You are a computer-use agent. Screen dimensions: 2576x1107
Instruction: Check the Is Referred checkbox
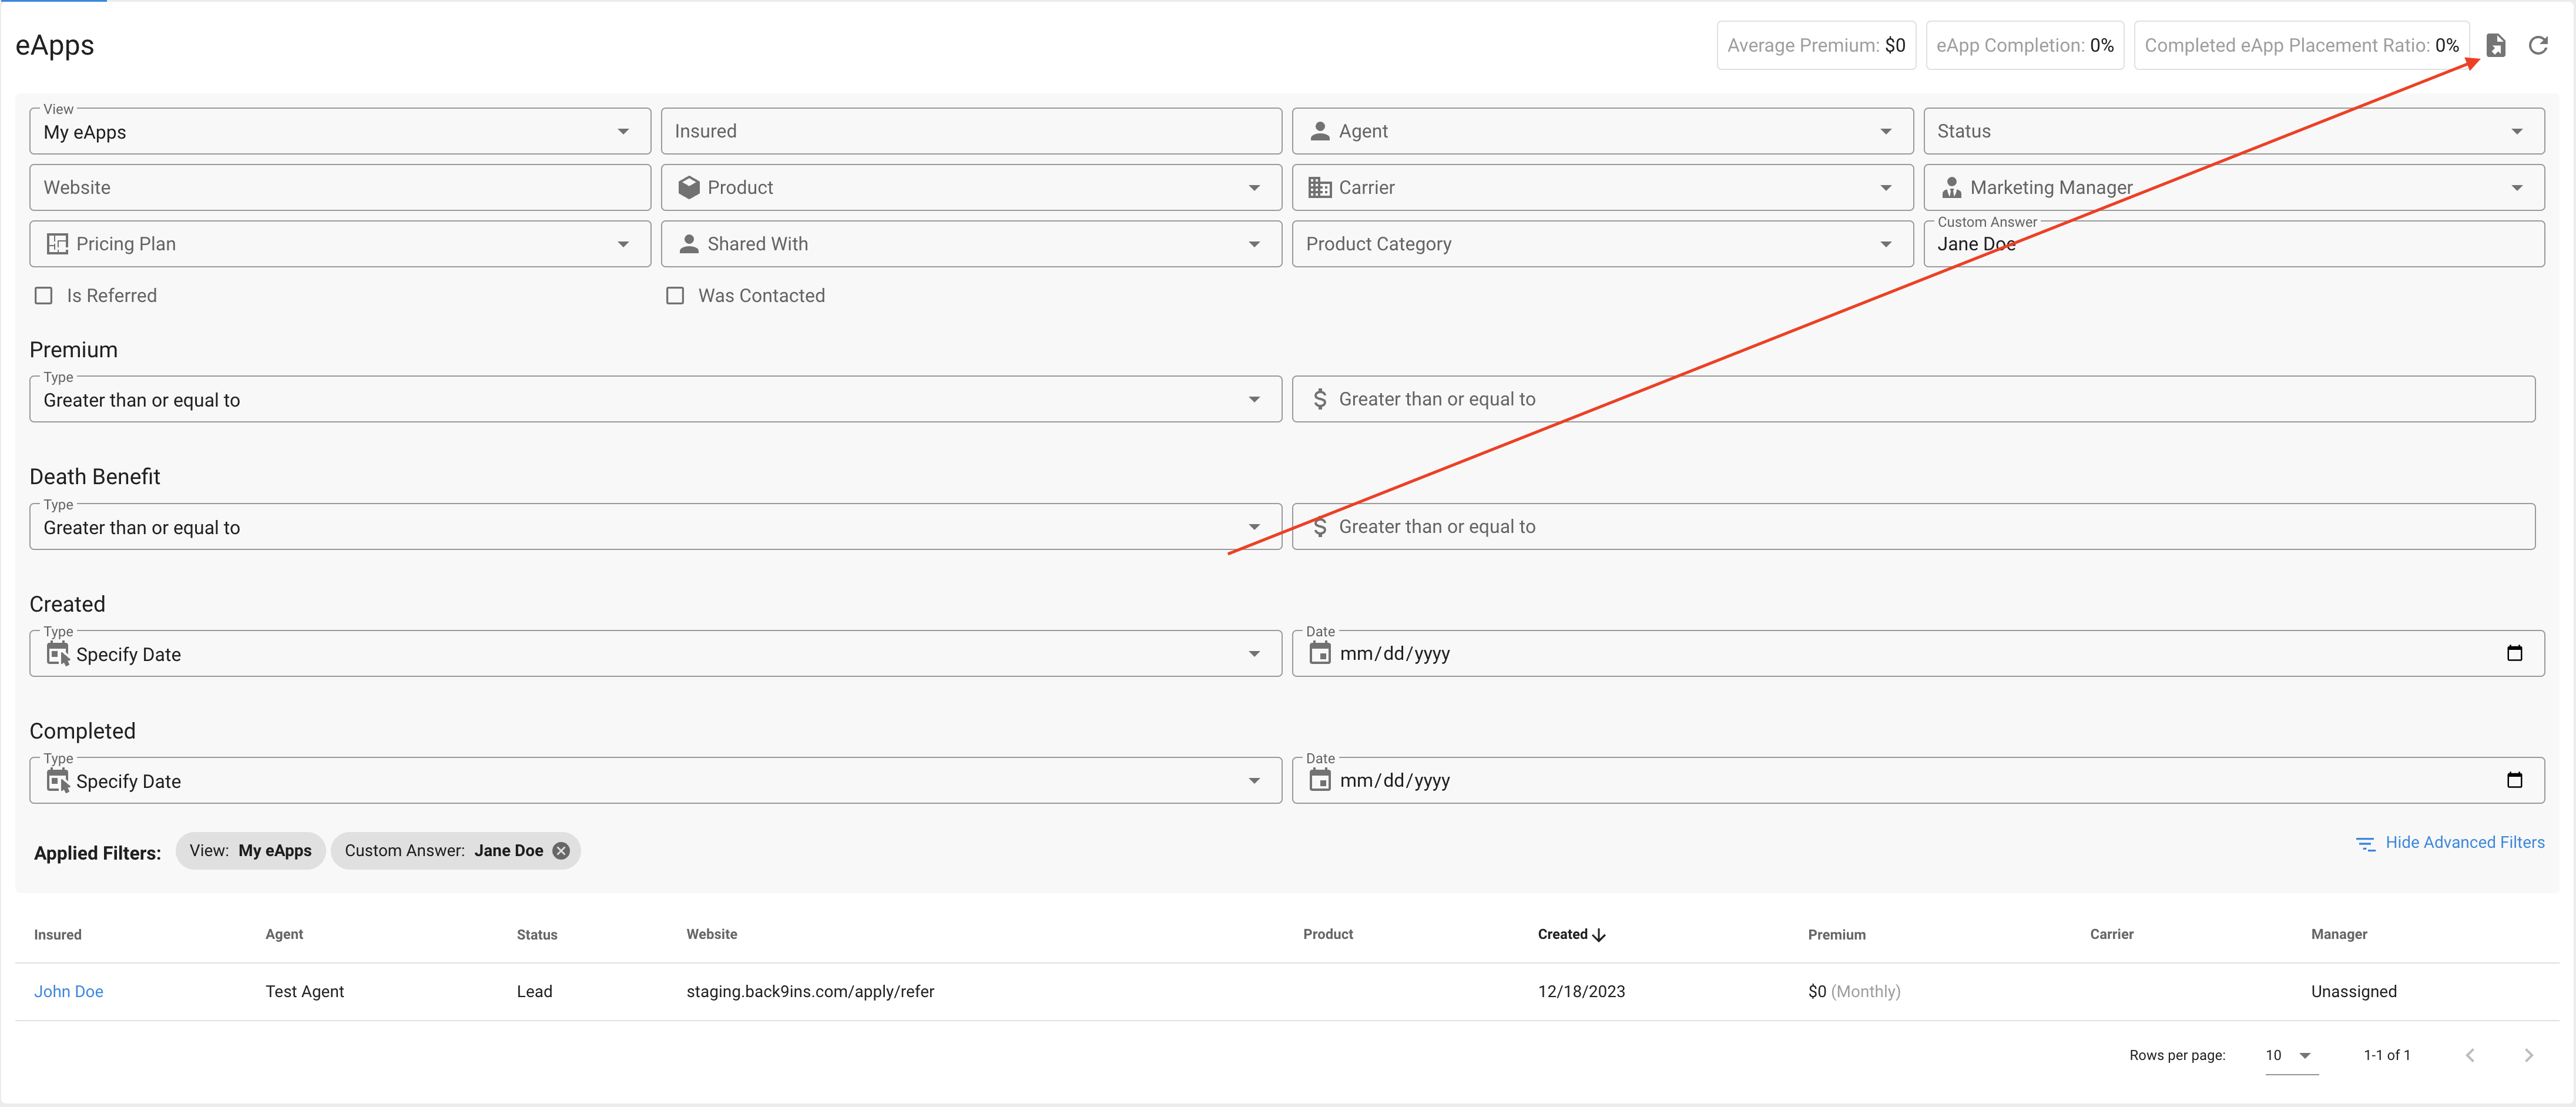[44, 295]
